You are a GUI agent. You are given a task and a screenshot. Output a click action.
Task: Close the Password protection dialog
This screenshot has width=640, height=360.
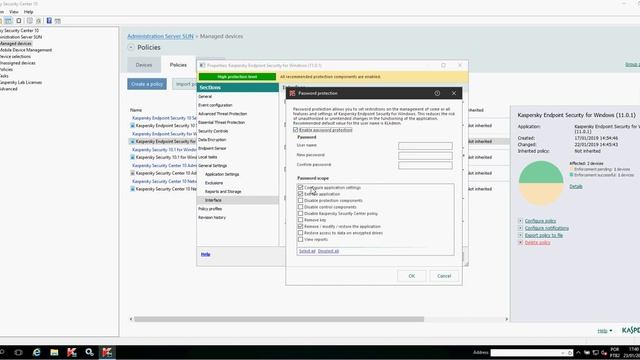click(x=453, y=93)
